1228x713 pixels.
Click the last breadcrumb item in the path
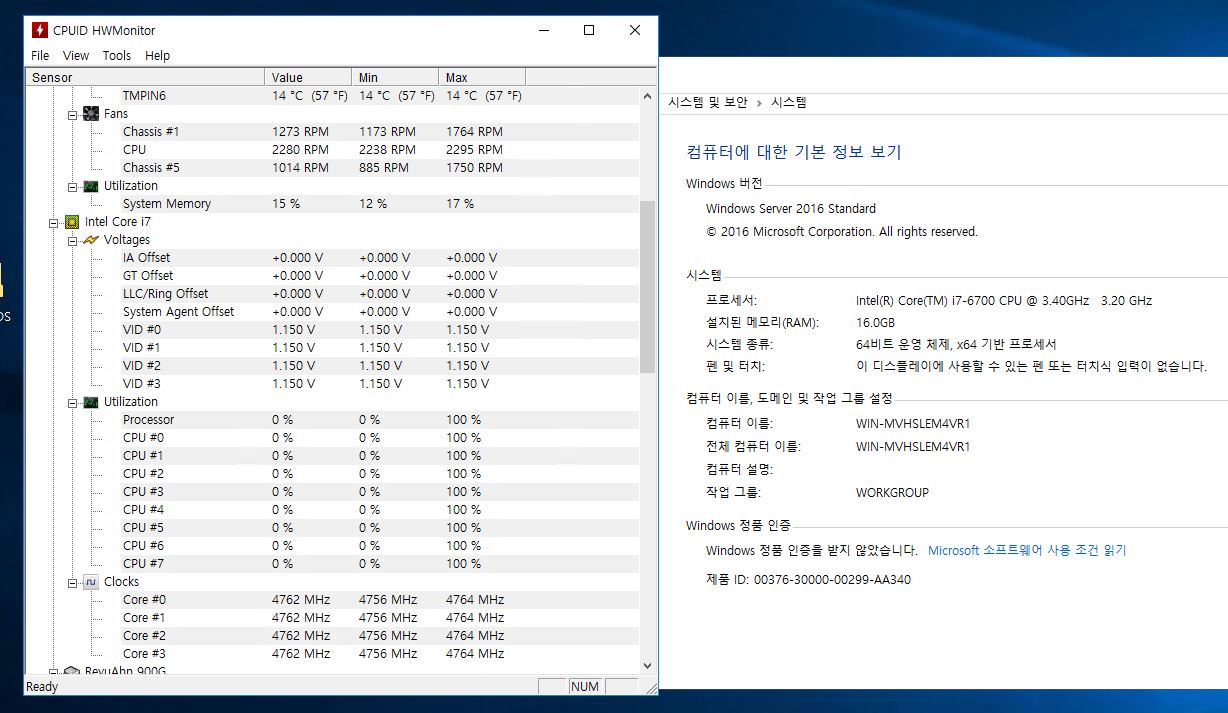[788, 102]
